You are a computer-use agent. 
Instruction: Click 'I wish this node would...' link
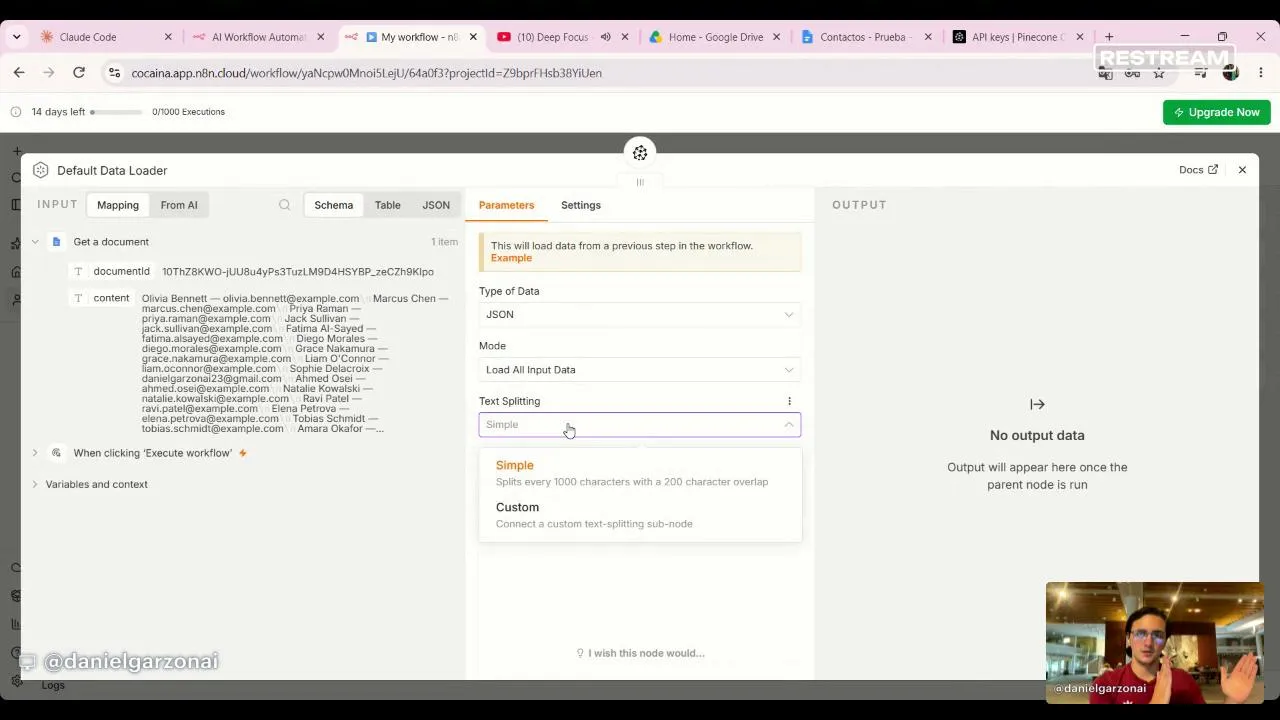641,653
